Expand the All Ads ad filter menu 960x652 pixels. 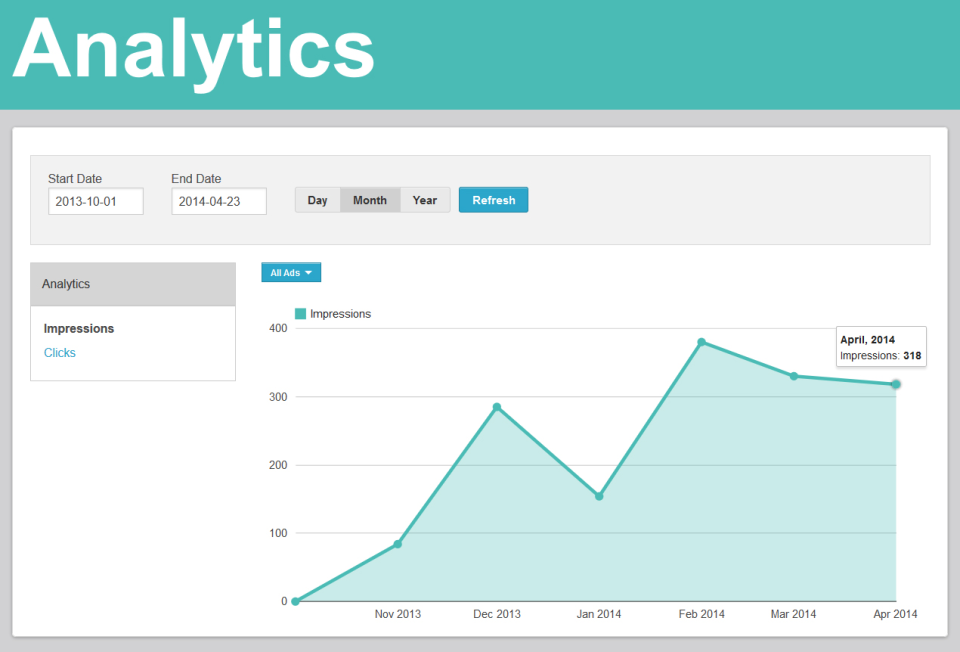click(x=290, y=272)
